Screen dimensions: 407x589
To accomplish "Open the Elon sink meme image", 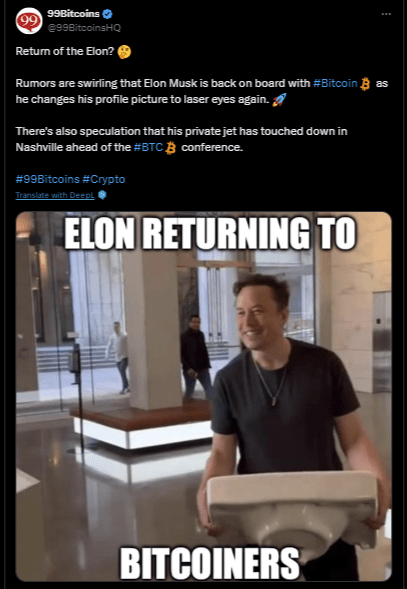I will point(203,396).
